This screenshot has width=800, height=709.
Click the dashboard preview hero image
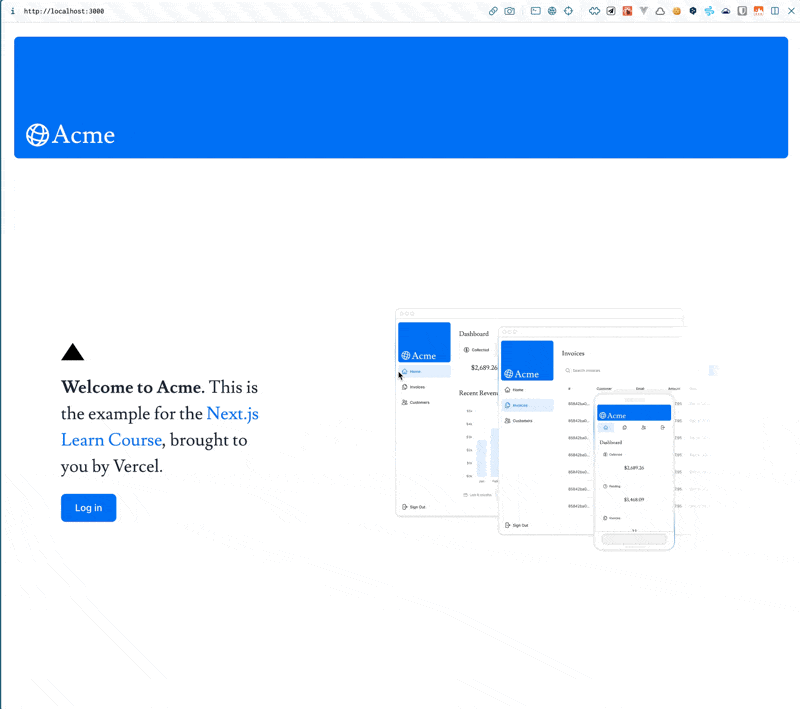pyautogui.click(x=556, y=428)
